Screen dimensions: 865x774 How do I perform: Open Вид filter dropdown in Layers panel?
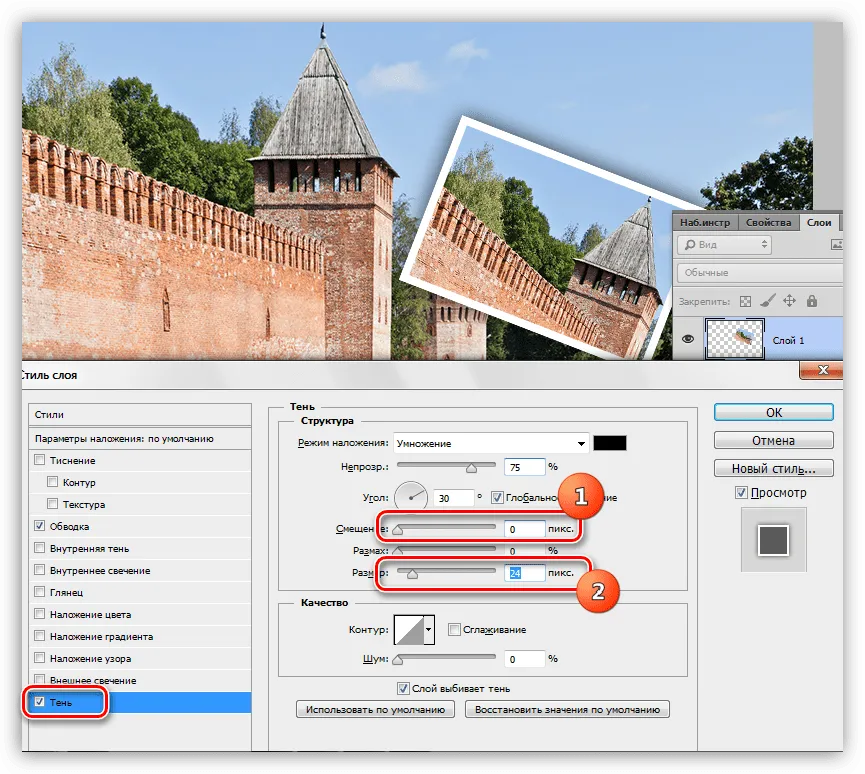pos(724,244)
